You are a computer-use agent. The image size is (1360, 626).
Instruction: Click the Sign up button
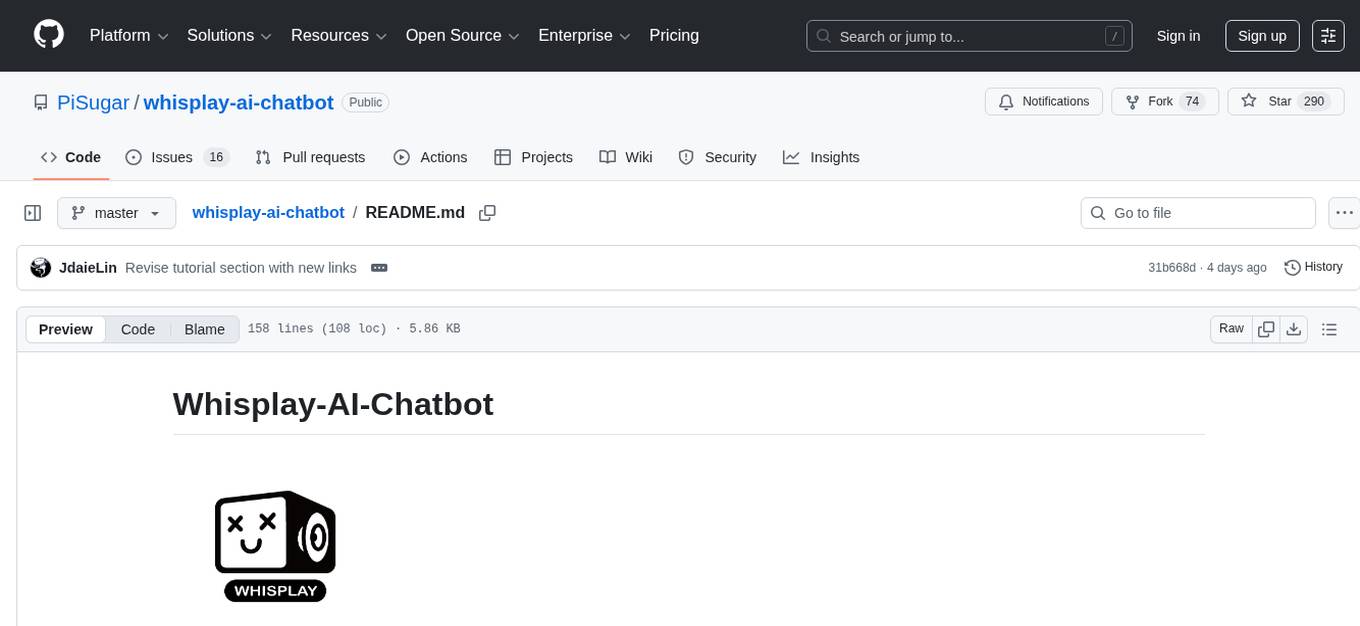(1261, 35)
